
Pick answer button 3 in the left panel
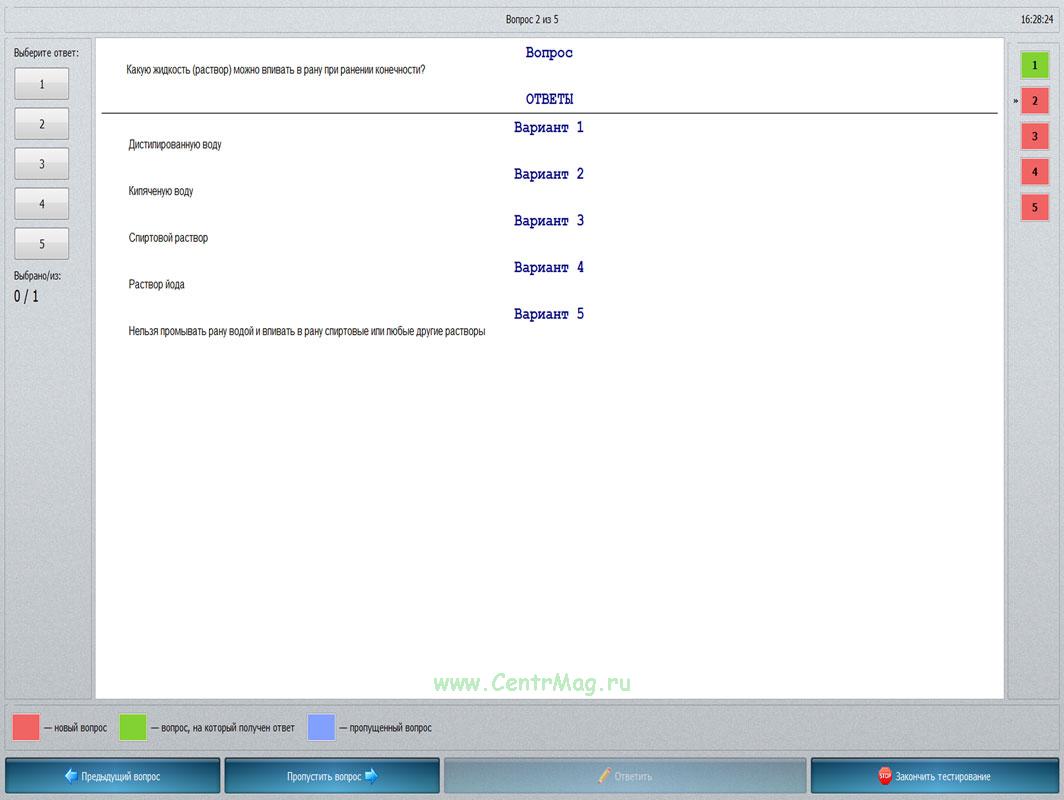pos(42,164)
